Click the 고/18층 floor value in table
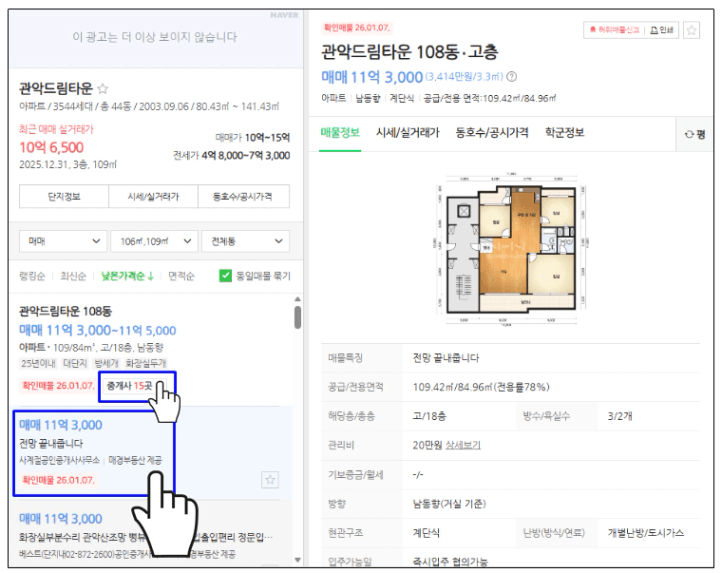 [429, 416]
